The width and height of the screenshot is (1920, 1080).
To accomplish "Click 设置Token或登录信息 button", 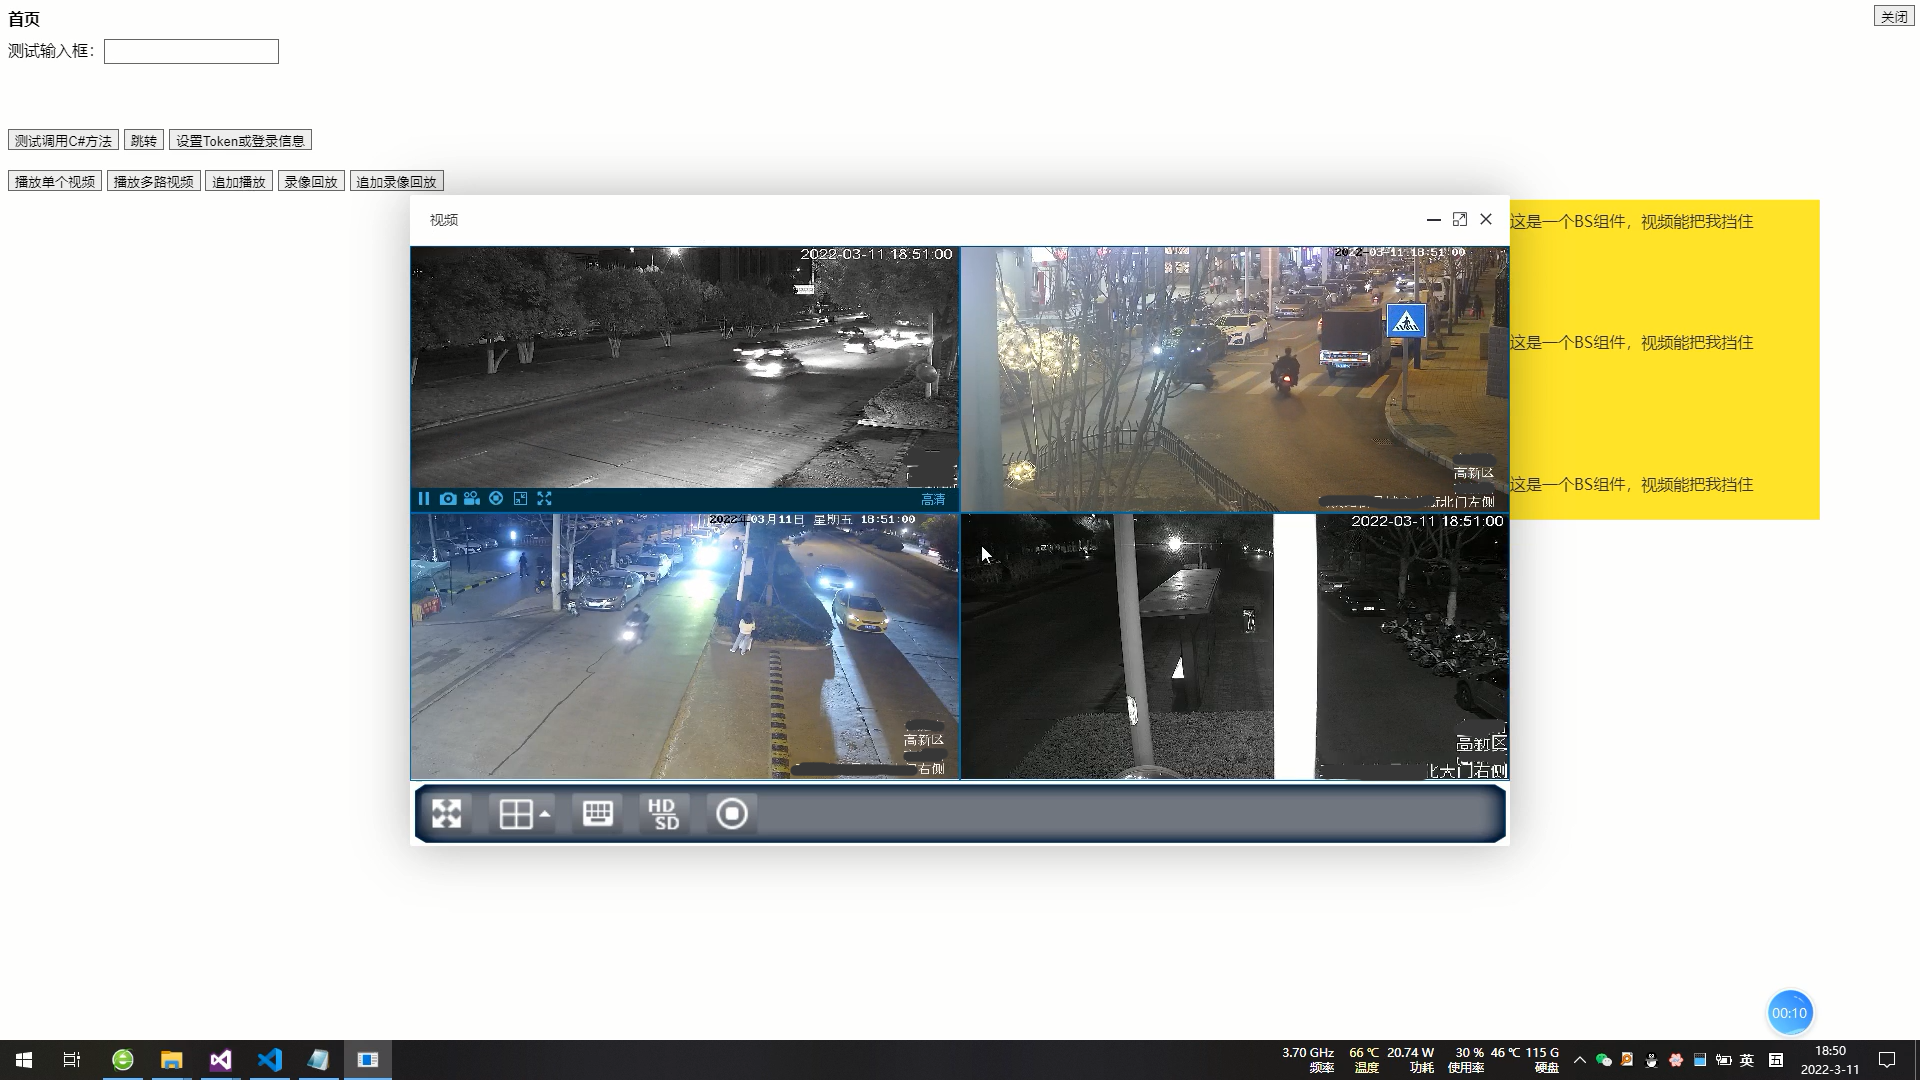I will pos(240,140).
